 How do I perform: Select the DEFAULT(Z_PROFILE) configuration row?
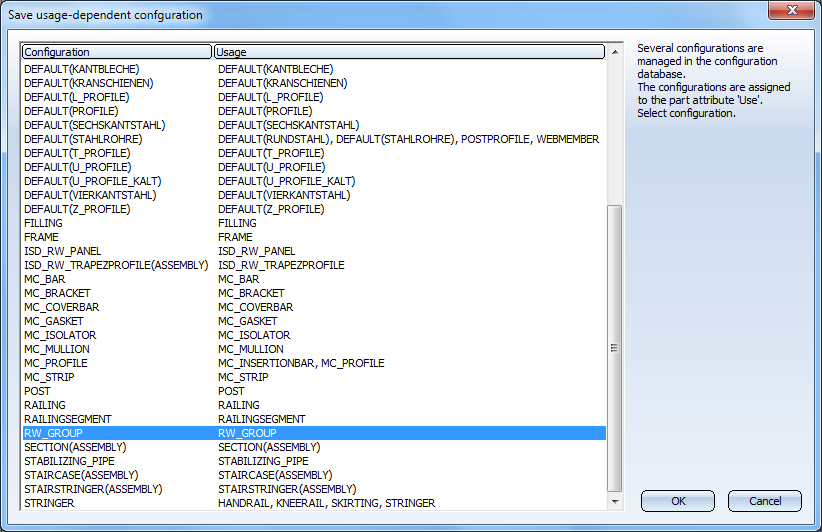click(x=314, y=209)
